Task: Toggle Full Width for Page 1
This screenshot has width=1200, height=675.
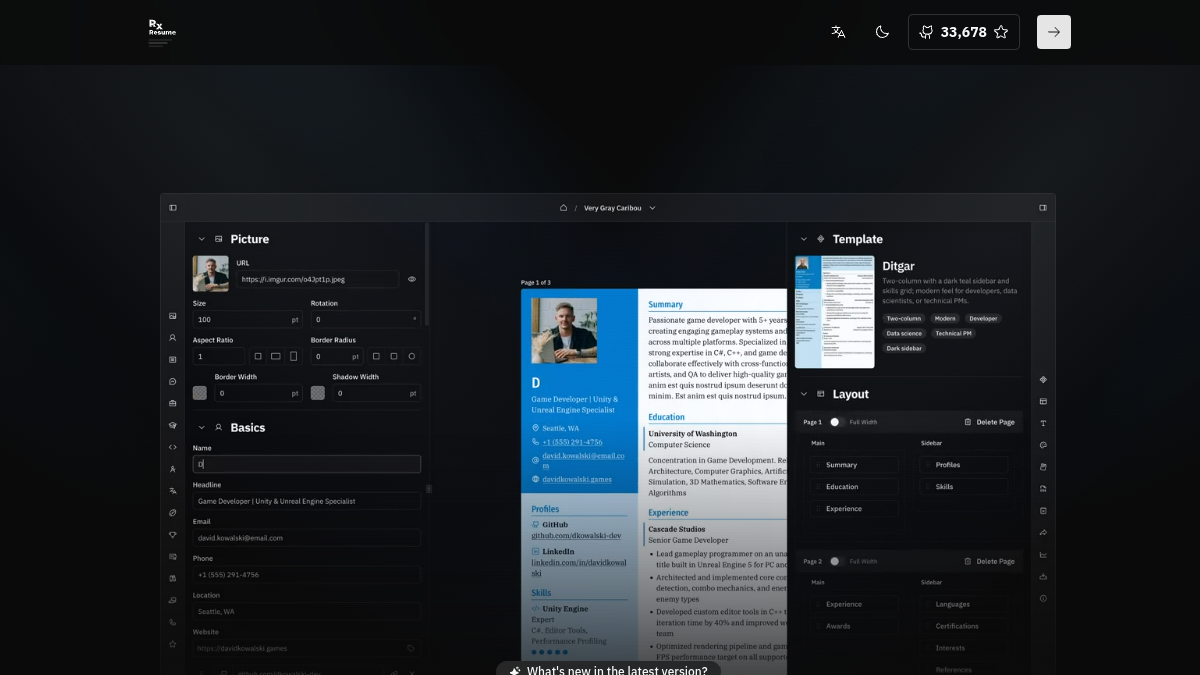Action: pyautogui.click(x=836, y=422)
